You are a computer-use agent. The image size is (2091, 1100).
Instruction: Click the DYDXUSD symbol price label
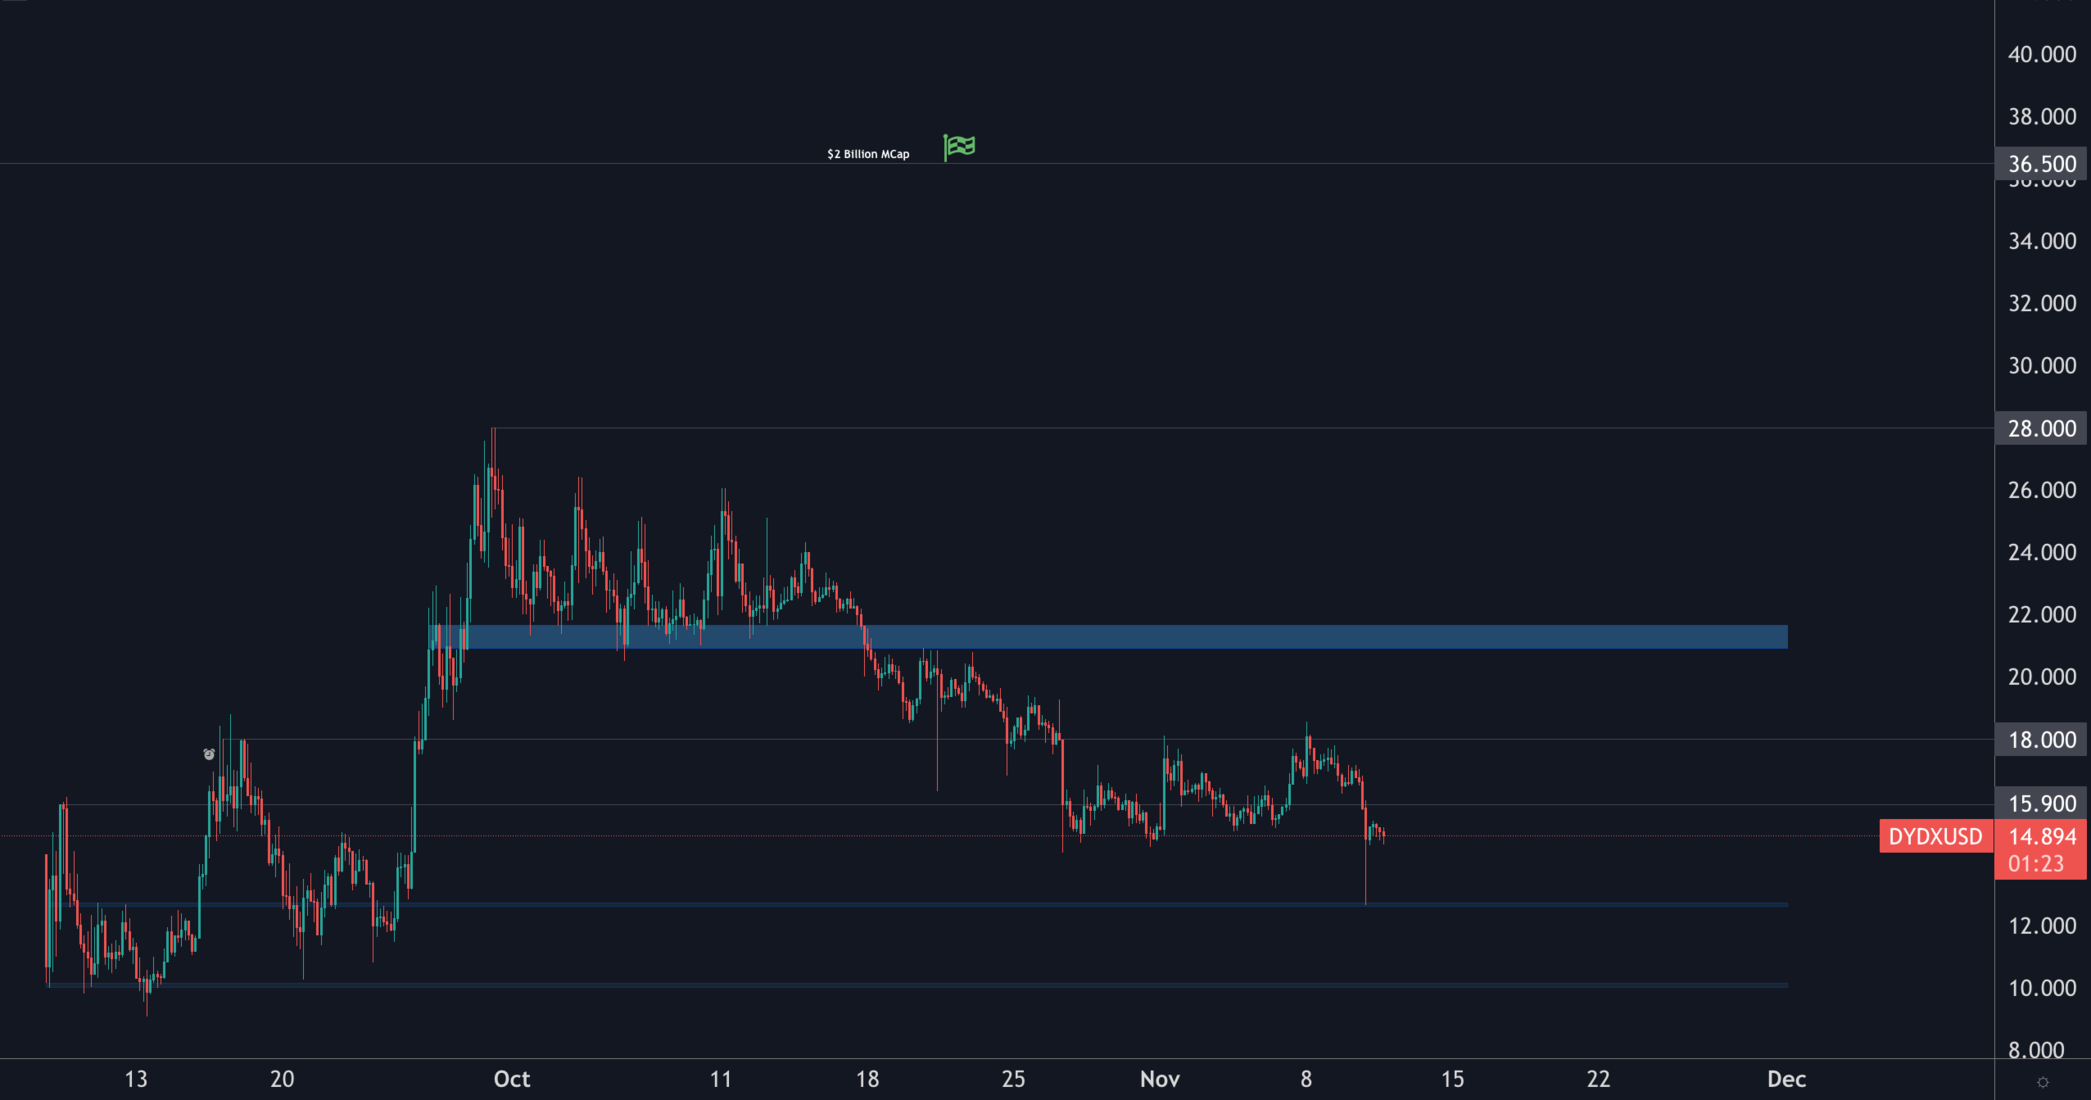click(1935, 836)
